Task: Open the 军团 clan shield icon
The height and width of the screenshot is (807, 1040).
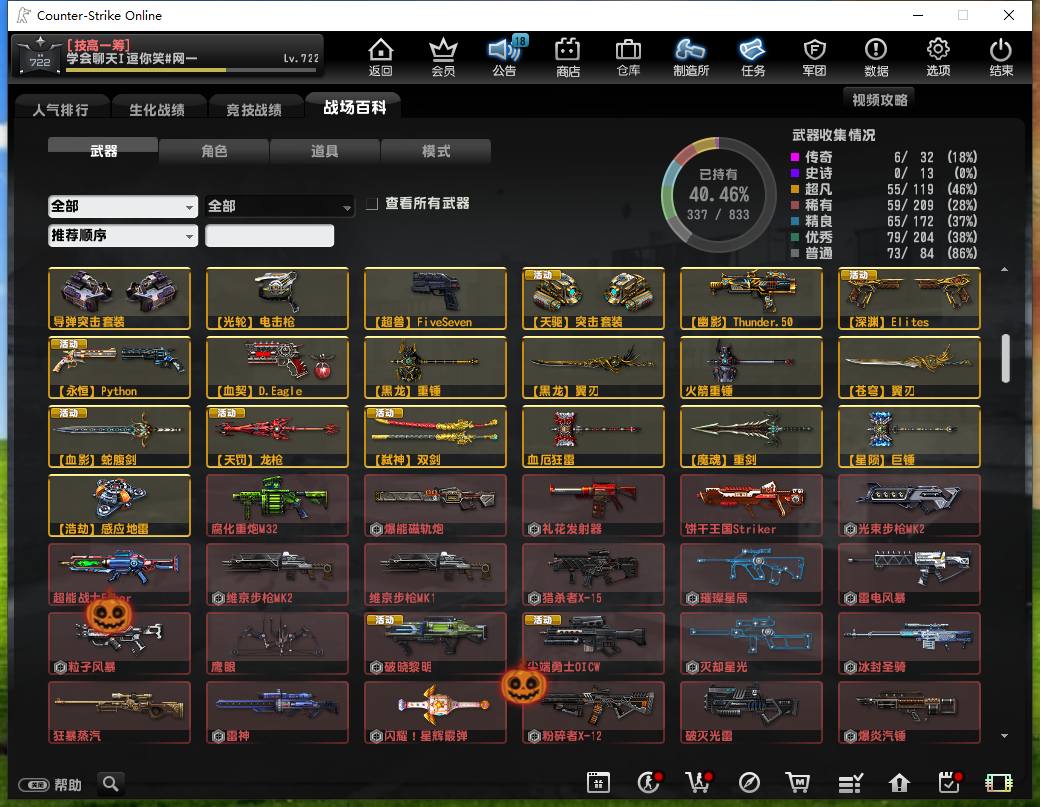Action: click(814, 57)
